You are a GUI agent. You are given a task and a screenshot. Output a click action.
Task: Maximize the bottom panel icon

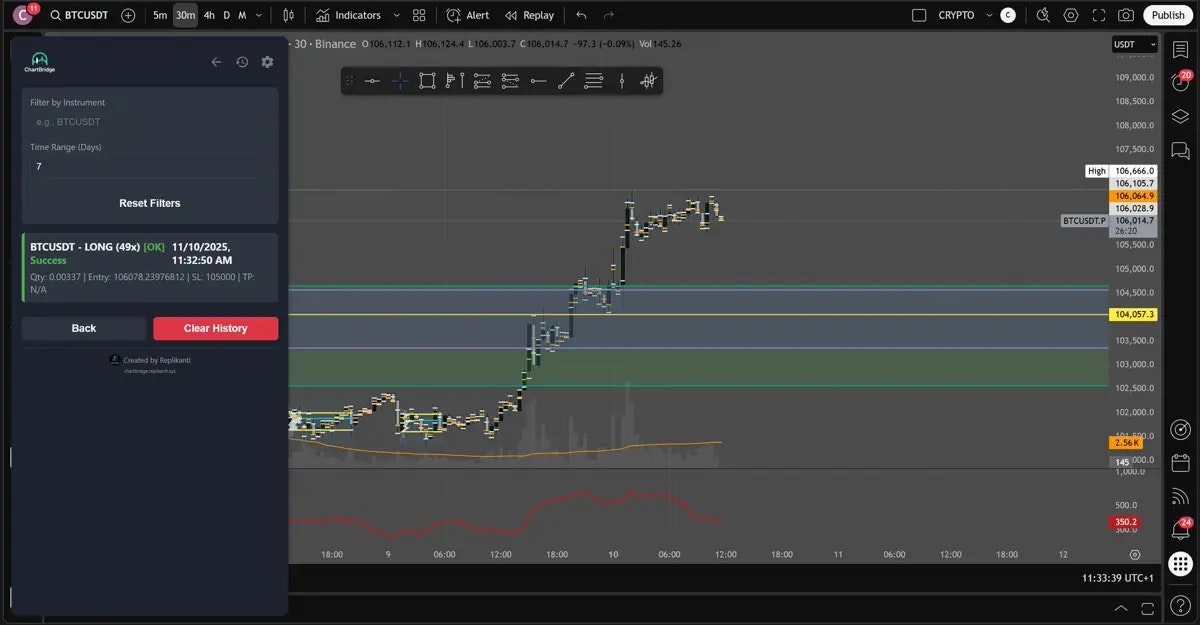click(x=1146, y=608)
